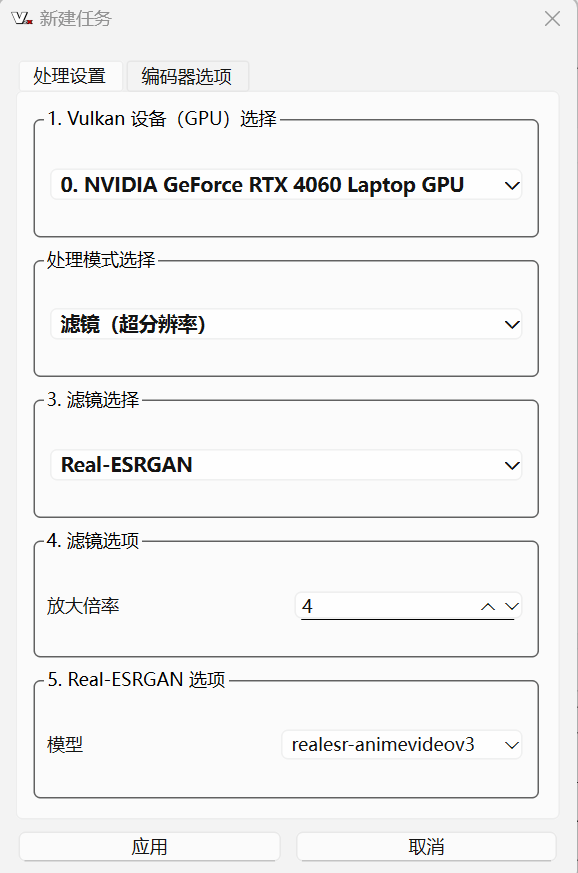Open the 滤镜（超分辨率）processing mode dropdown
Image resolution: width=578 pixels, height=873 pixels.
click(x=286, y=324)
